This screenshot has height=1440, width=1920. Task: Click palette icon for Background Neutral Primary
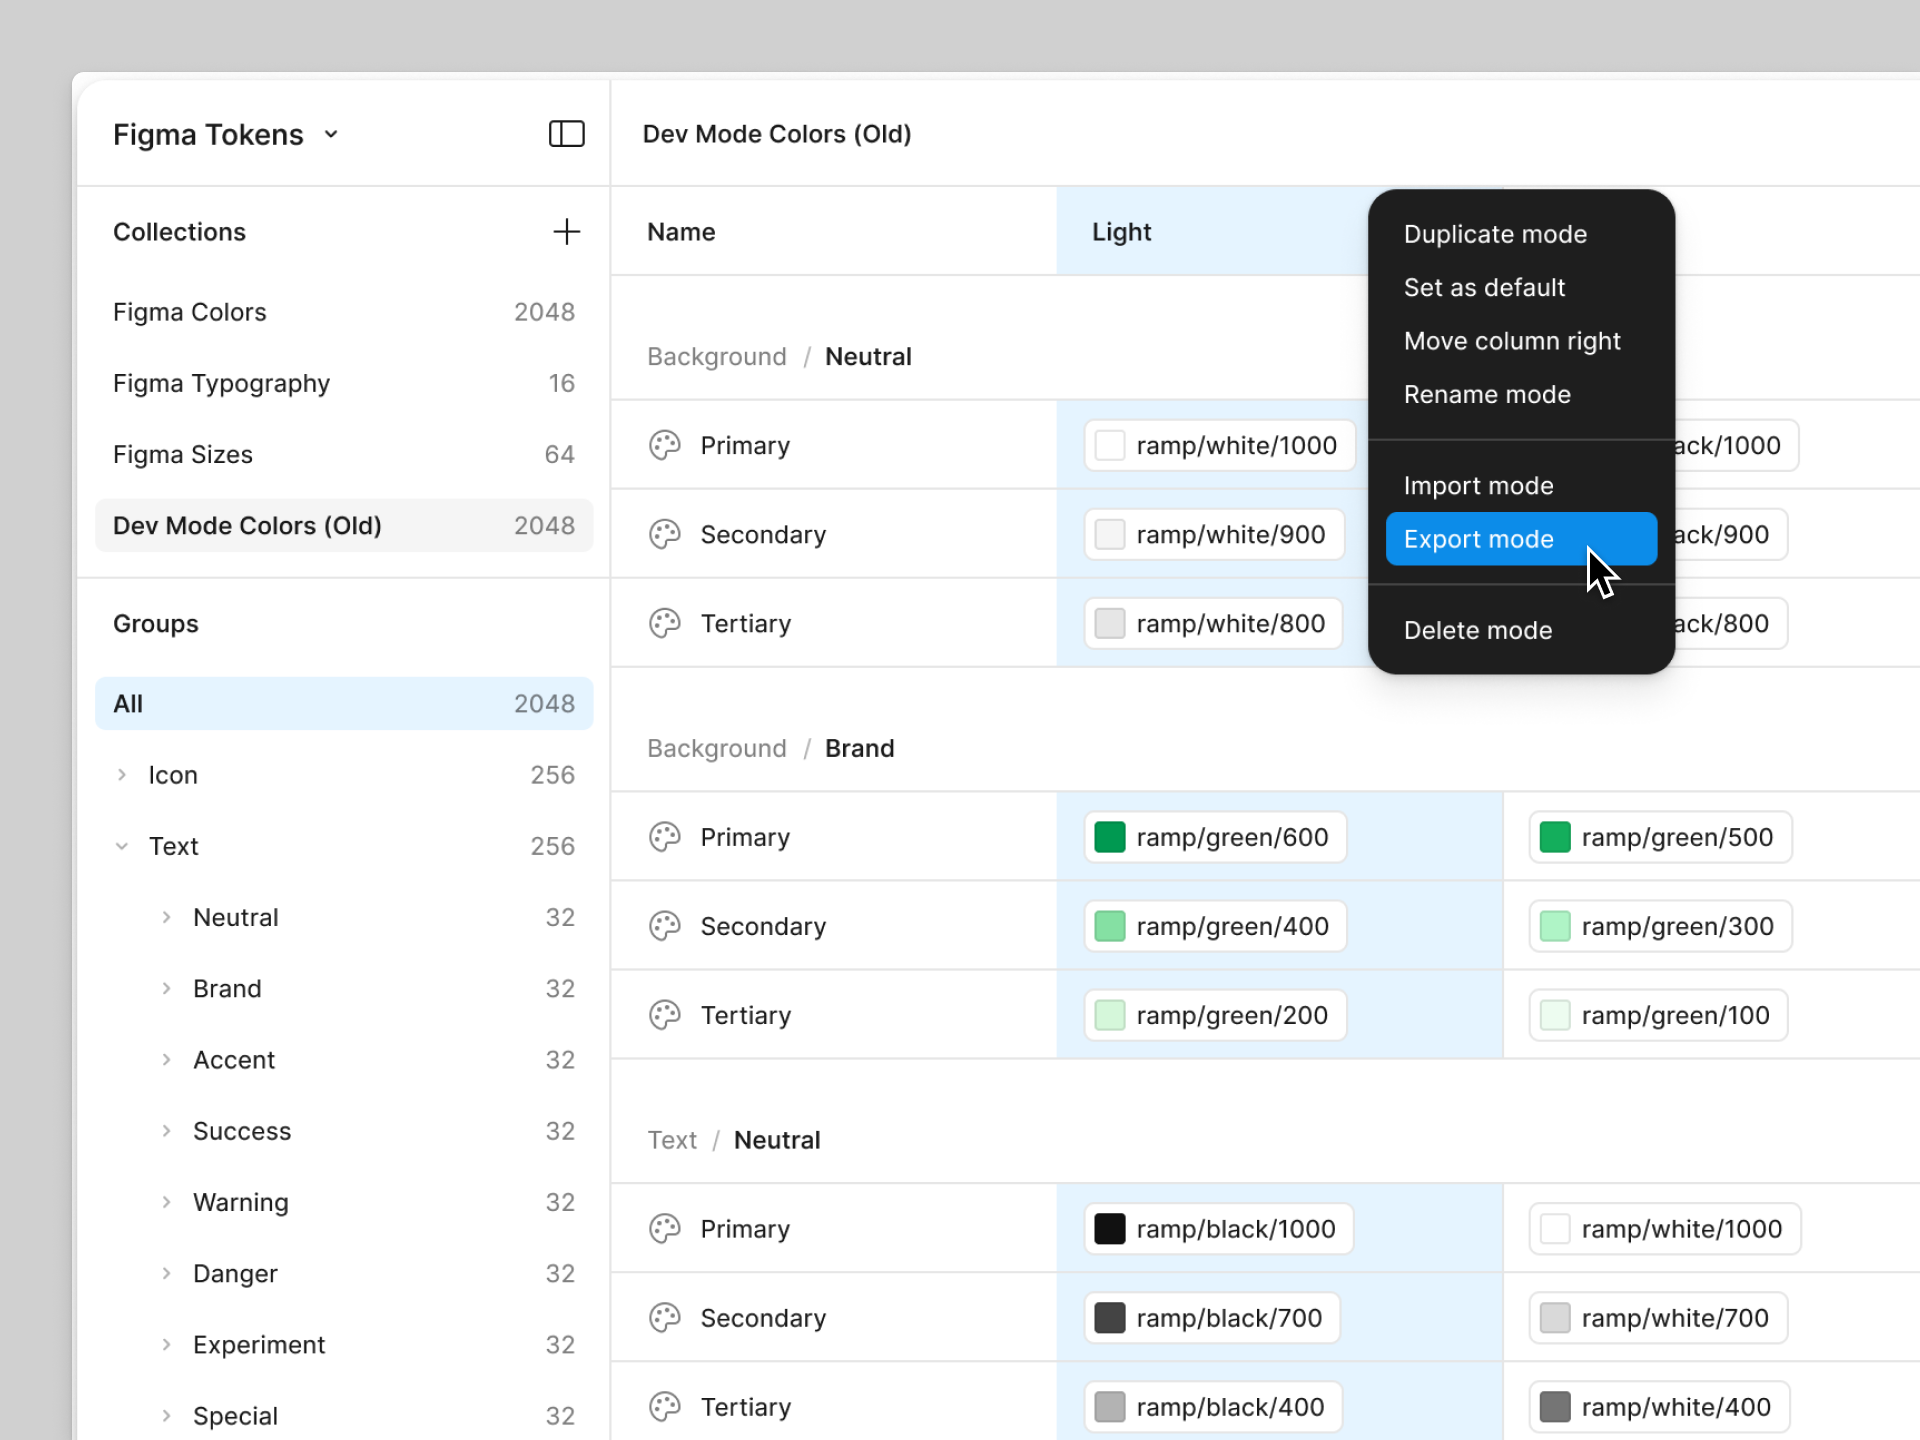664,445
